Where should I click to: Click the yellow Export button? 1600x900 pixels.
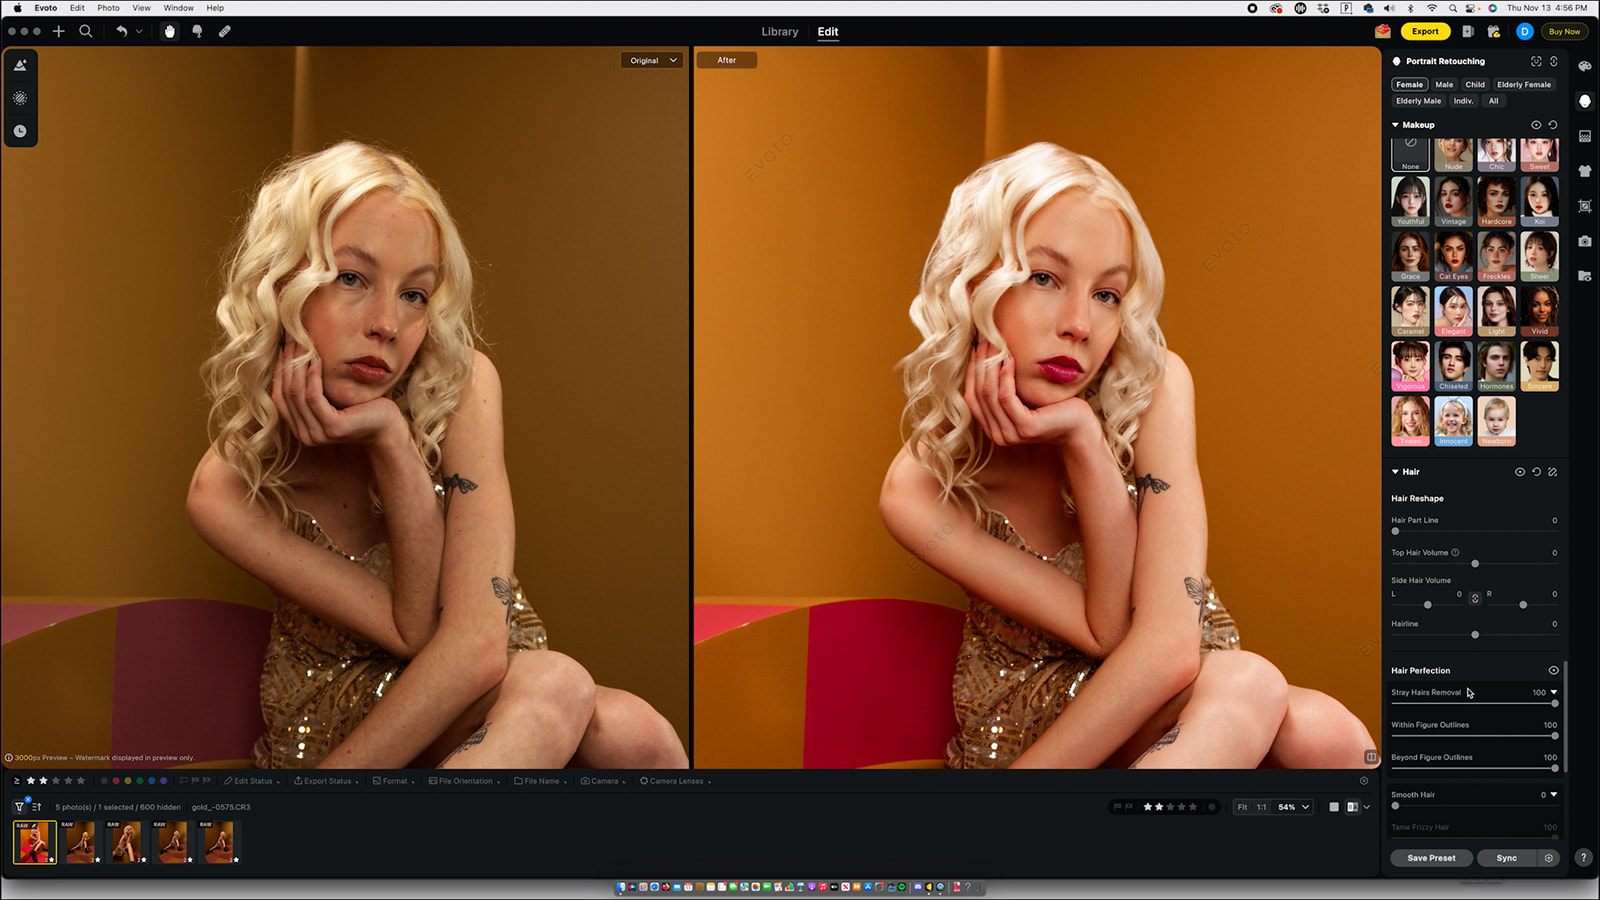pos(1425,31)
